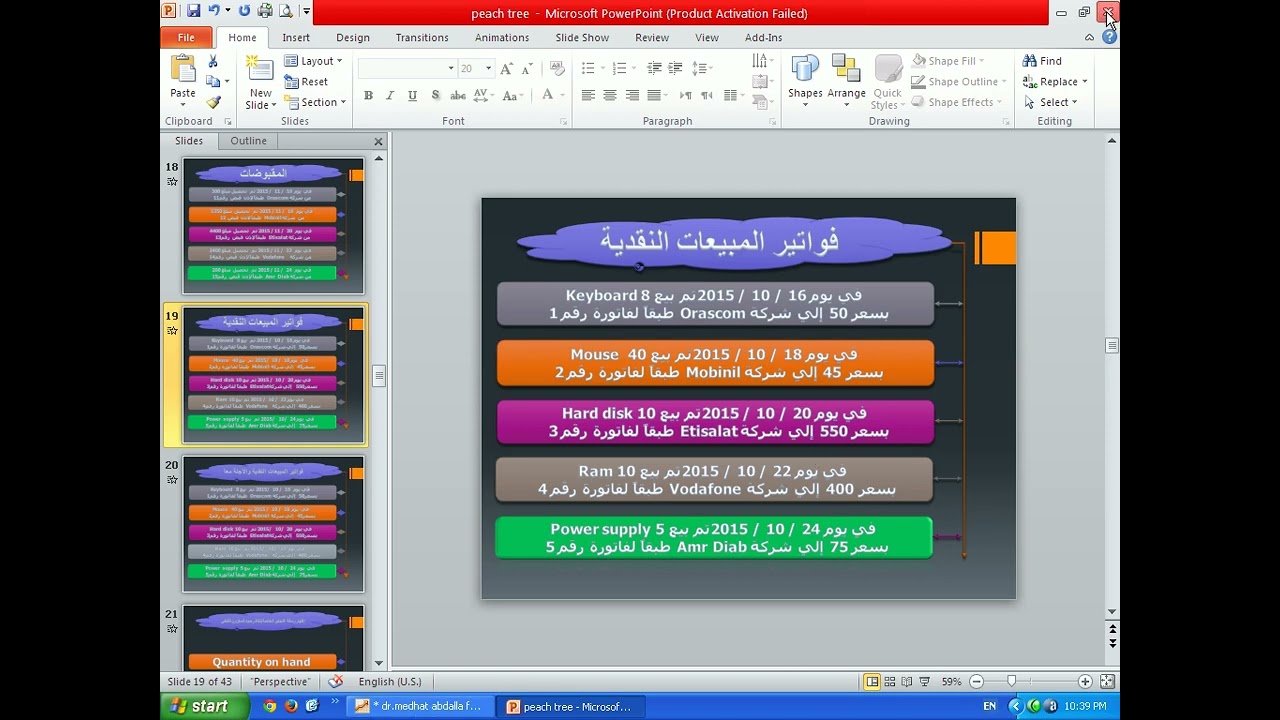Click the Undo arrow icon

click(x=213, y=11)
